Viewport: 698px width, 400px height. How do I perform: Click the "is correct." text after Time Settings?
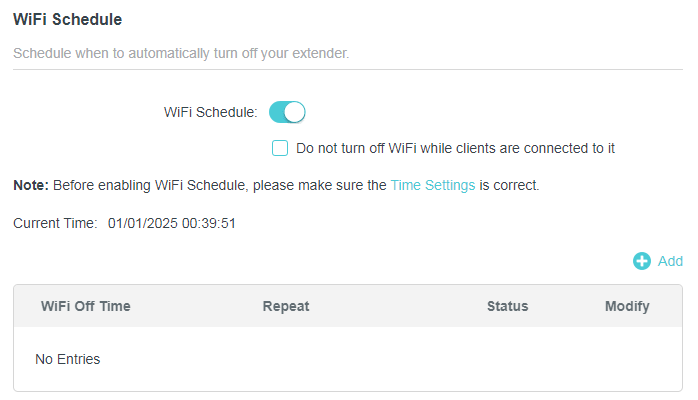tap(510, 185)
